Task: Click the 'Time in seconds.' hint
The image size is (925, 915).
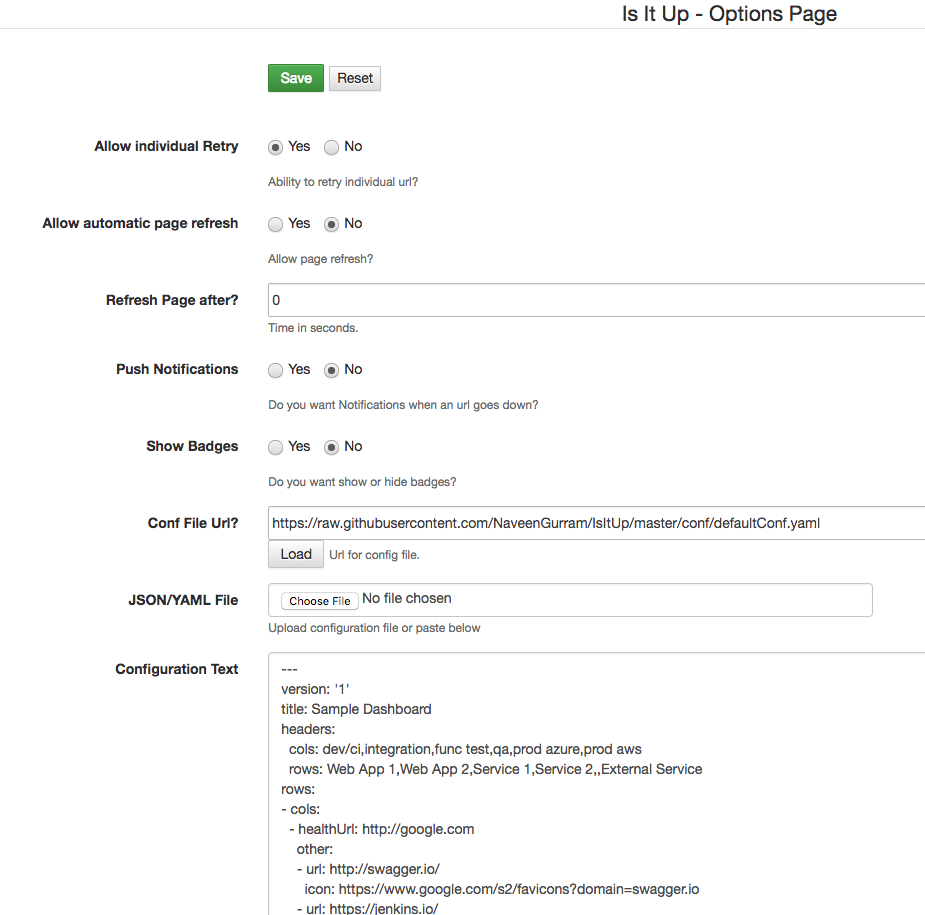Action: pyautogui.click(x=313, y=328)
